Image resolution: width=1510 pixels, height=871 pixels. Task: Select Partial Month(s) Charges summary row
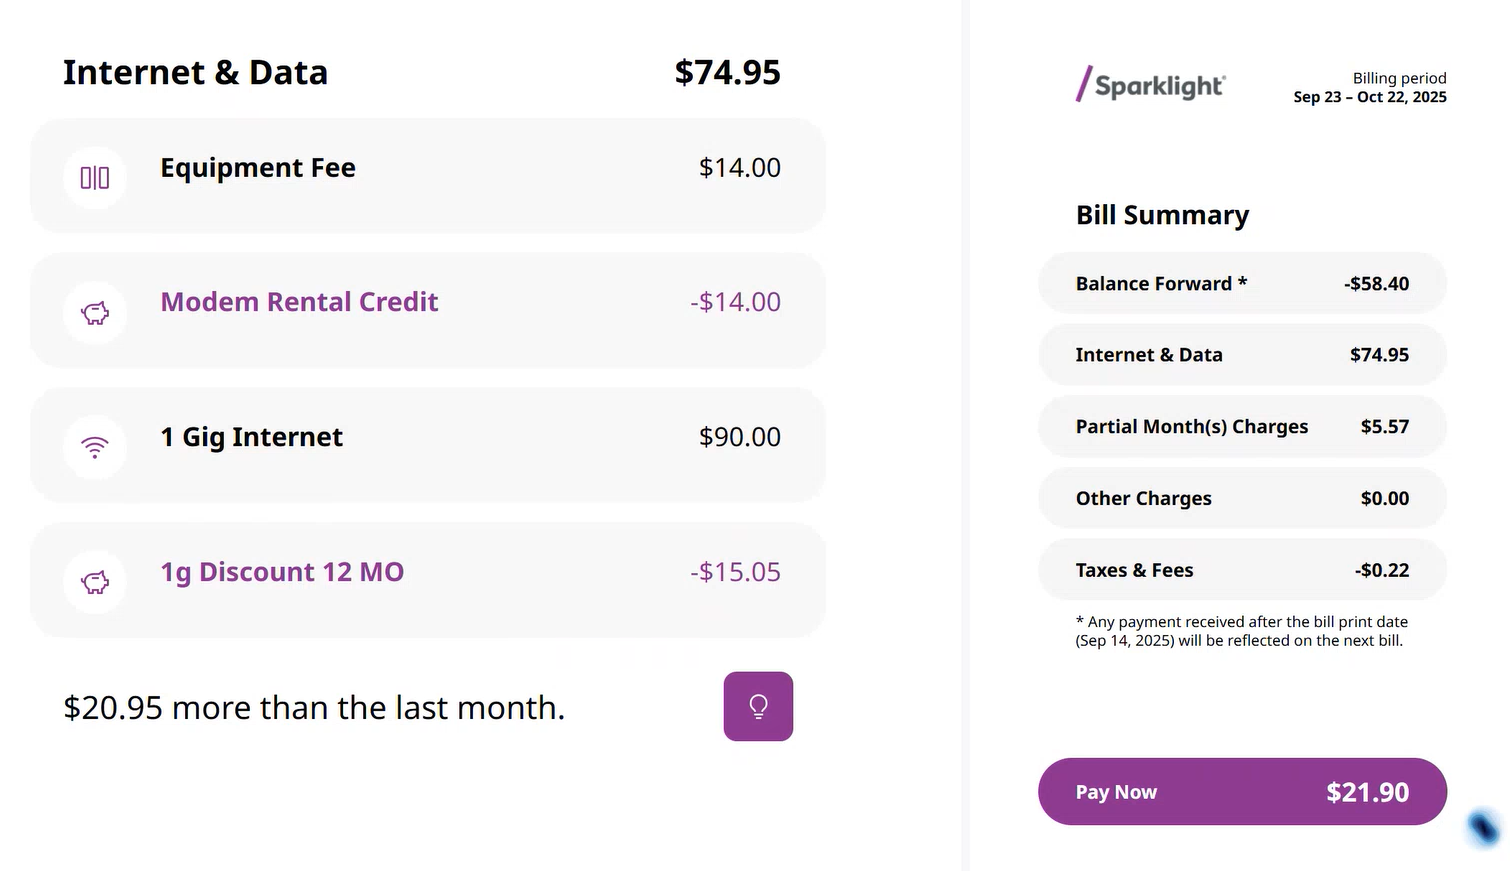1242,427
